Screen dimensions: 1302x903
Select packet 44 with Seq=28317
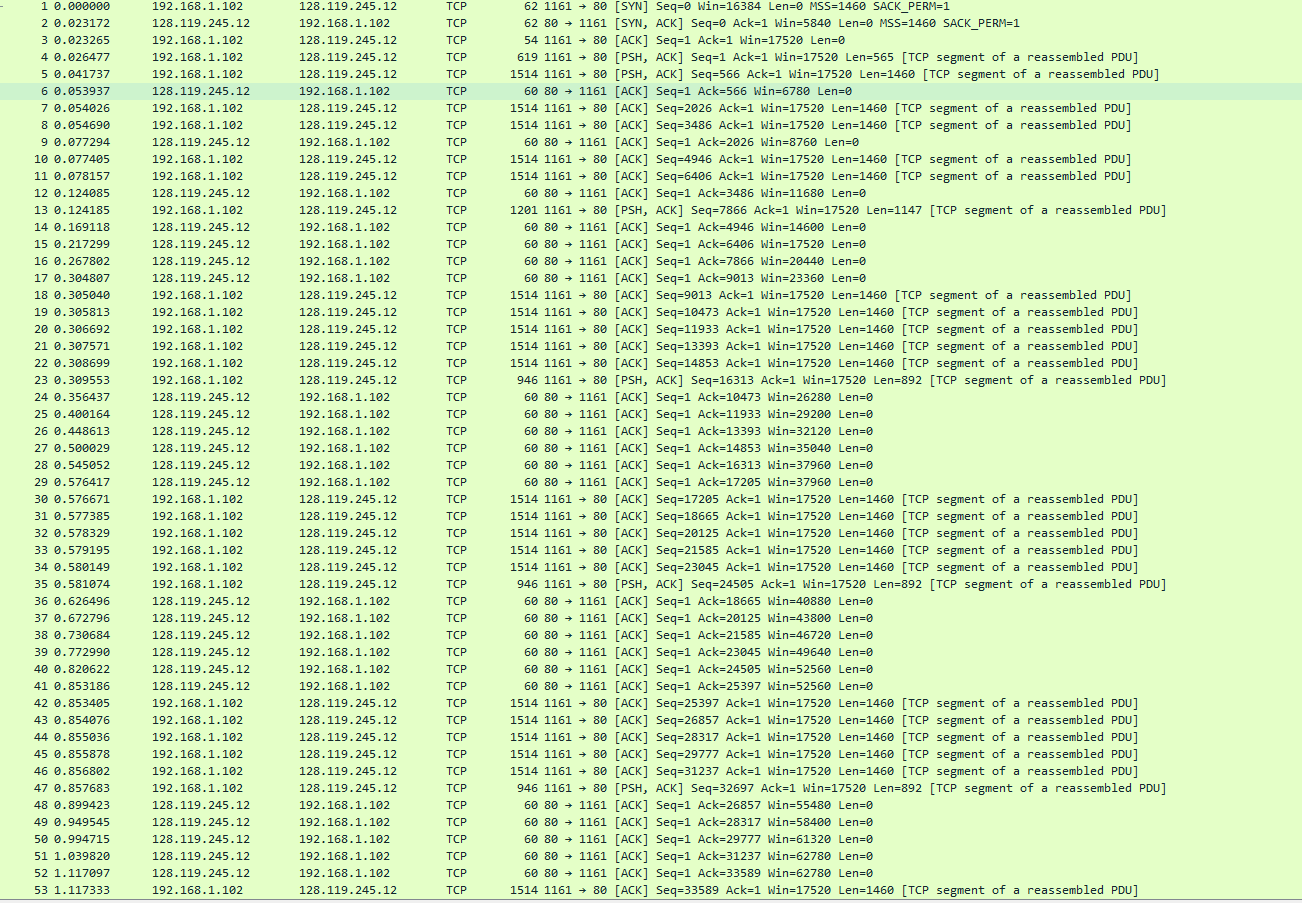400,737
